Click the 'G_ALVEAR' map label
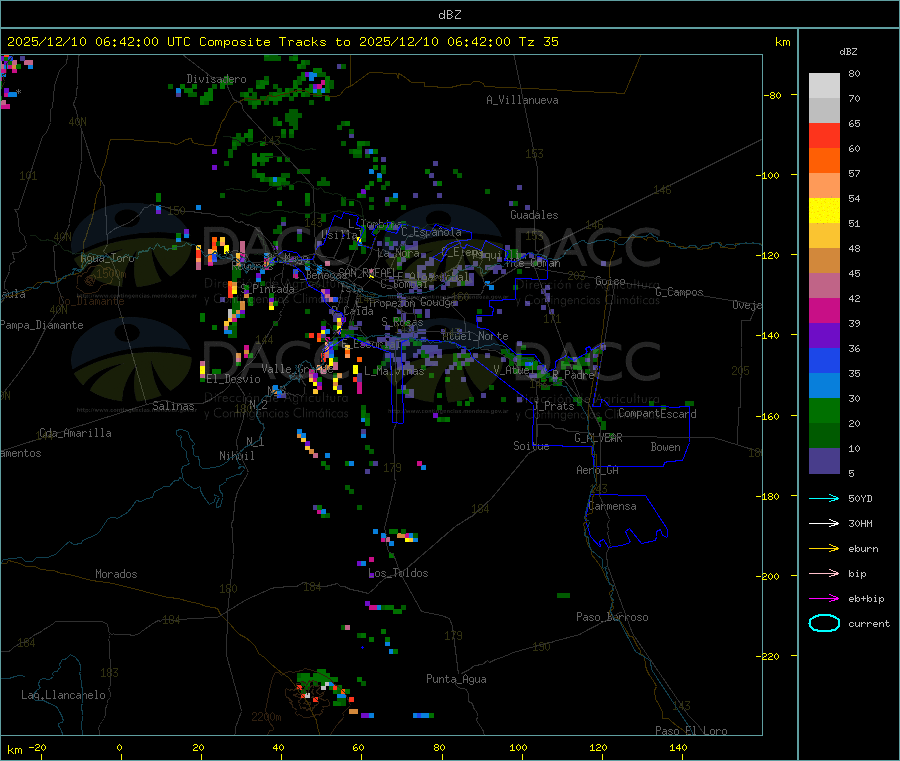Image resolution: width=900 pixels, height=761 pixels. click(598, 438)
